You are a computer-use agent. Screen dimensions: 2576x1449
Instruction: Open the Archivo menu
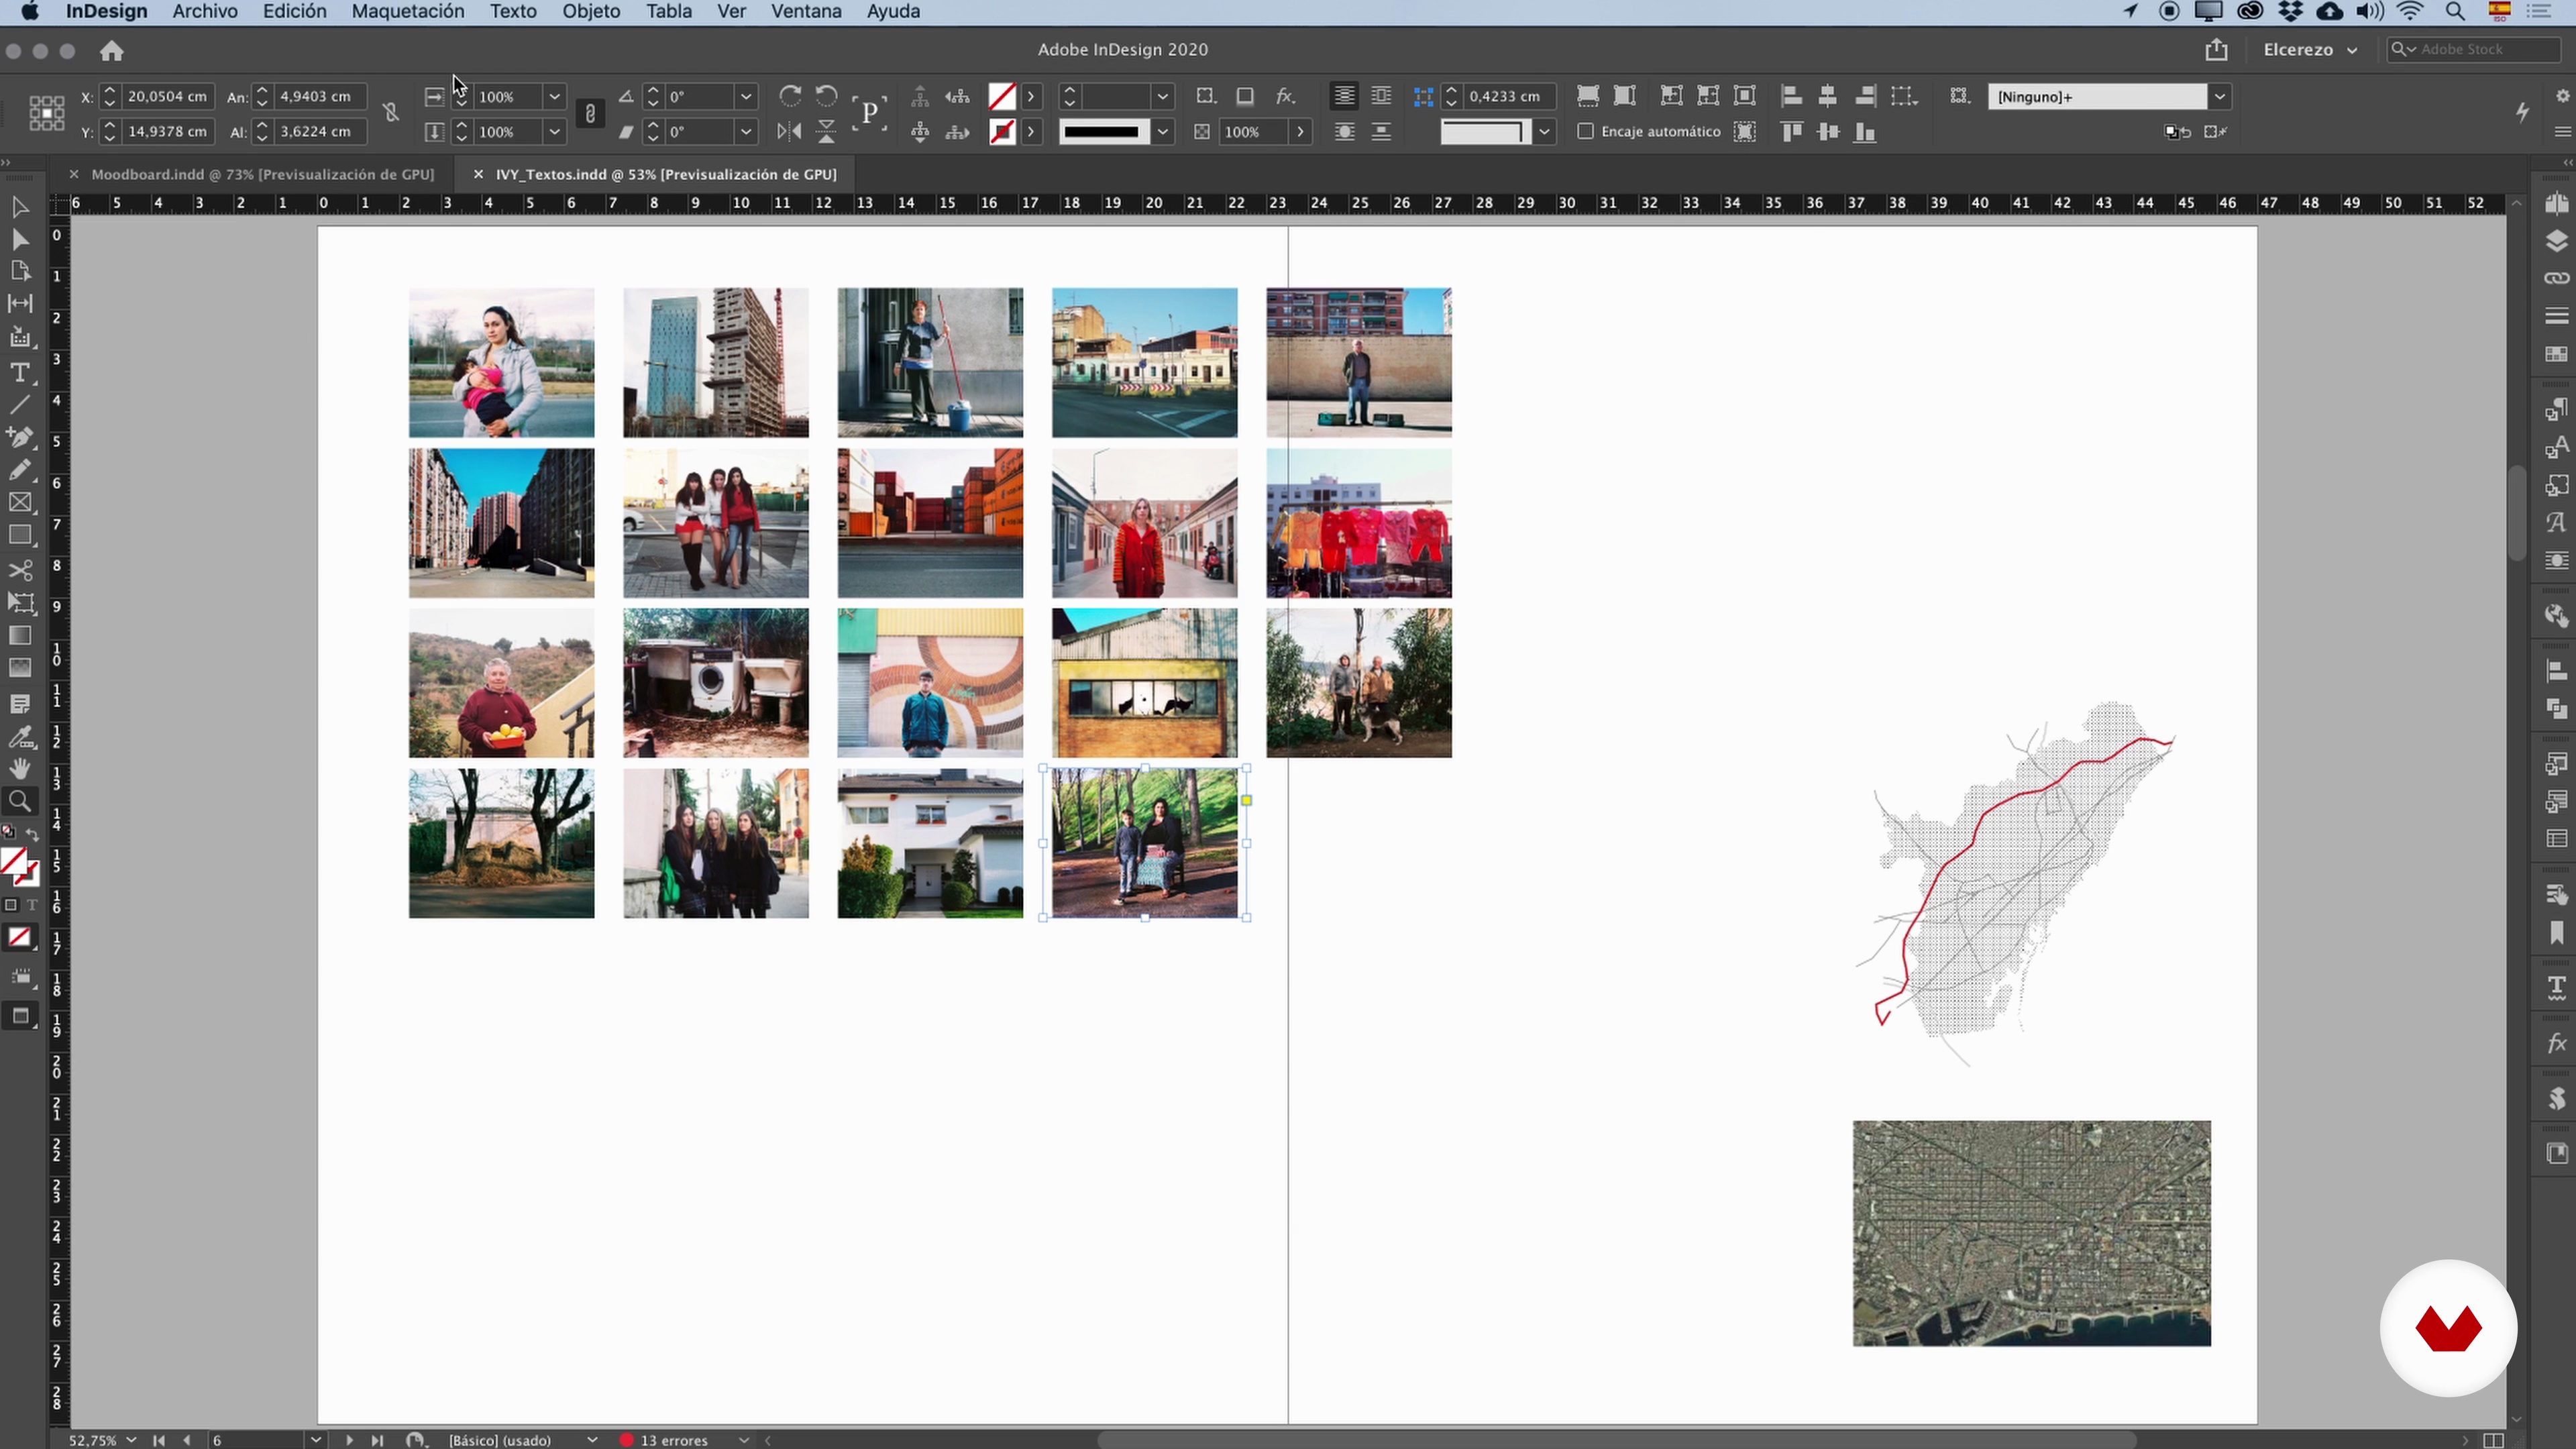click(205, 11)
